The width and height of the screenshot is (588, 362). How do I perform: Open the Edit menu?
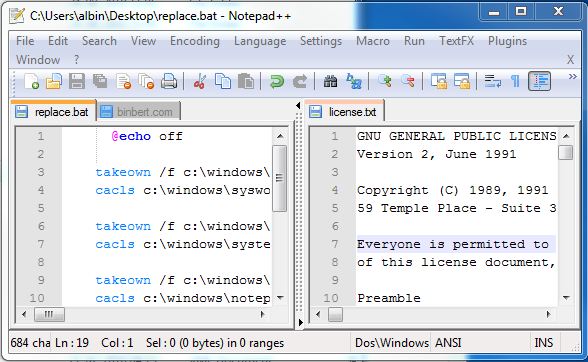click(58, 41)
